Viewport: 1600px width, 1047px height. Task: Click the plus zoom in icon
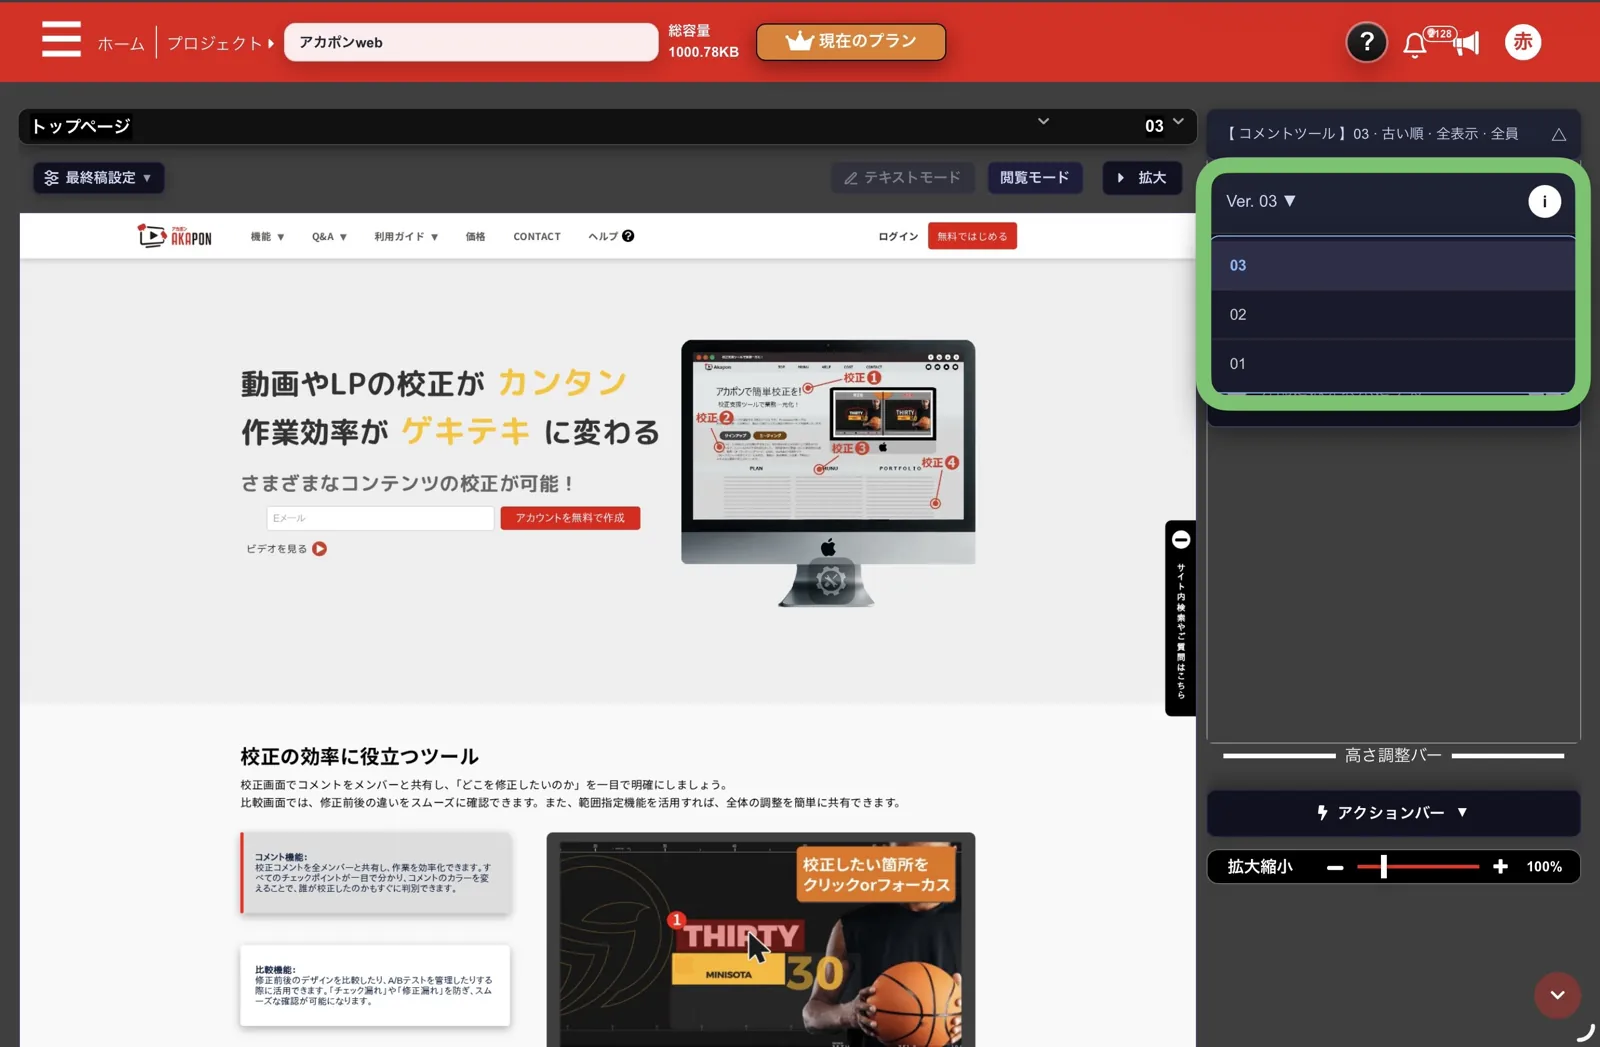point(1500,867)
